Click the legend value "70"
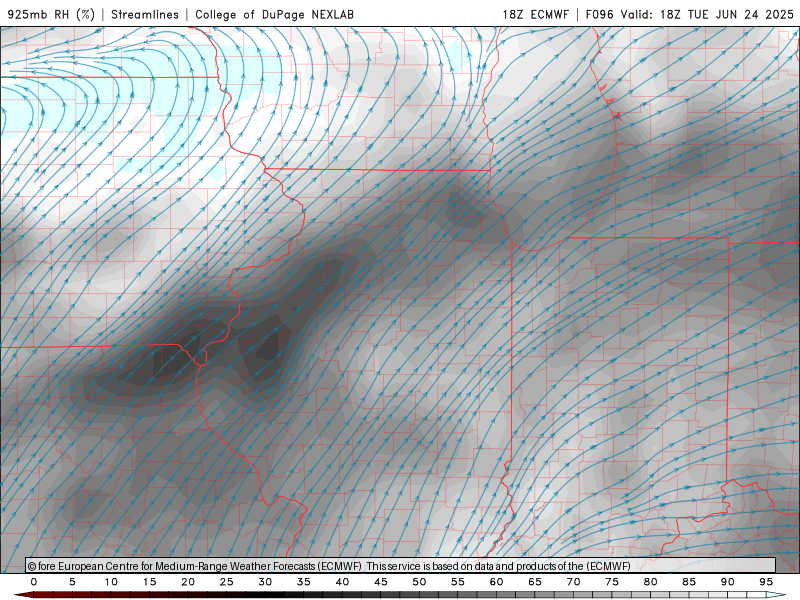This screenshot has width=800, height=600. tap(573, 582)
